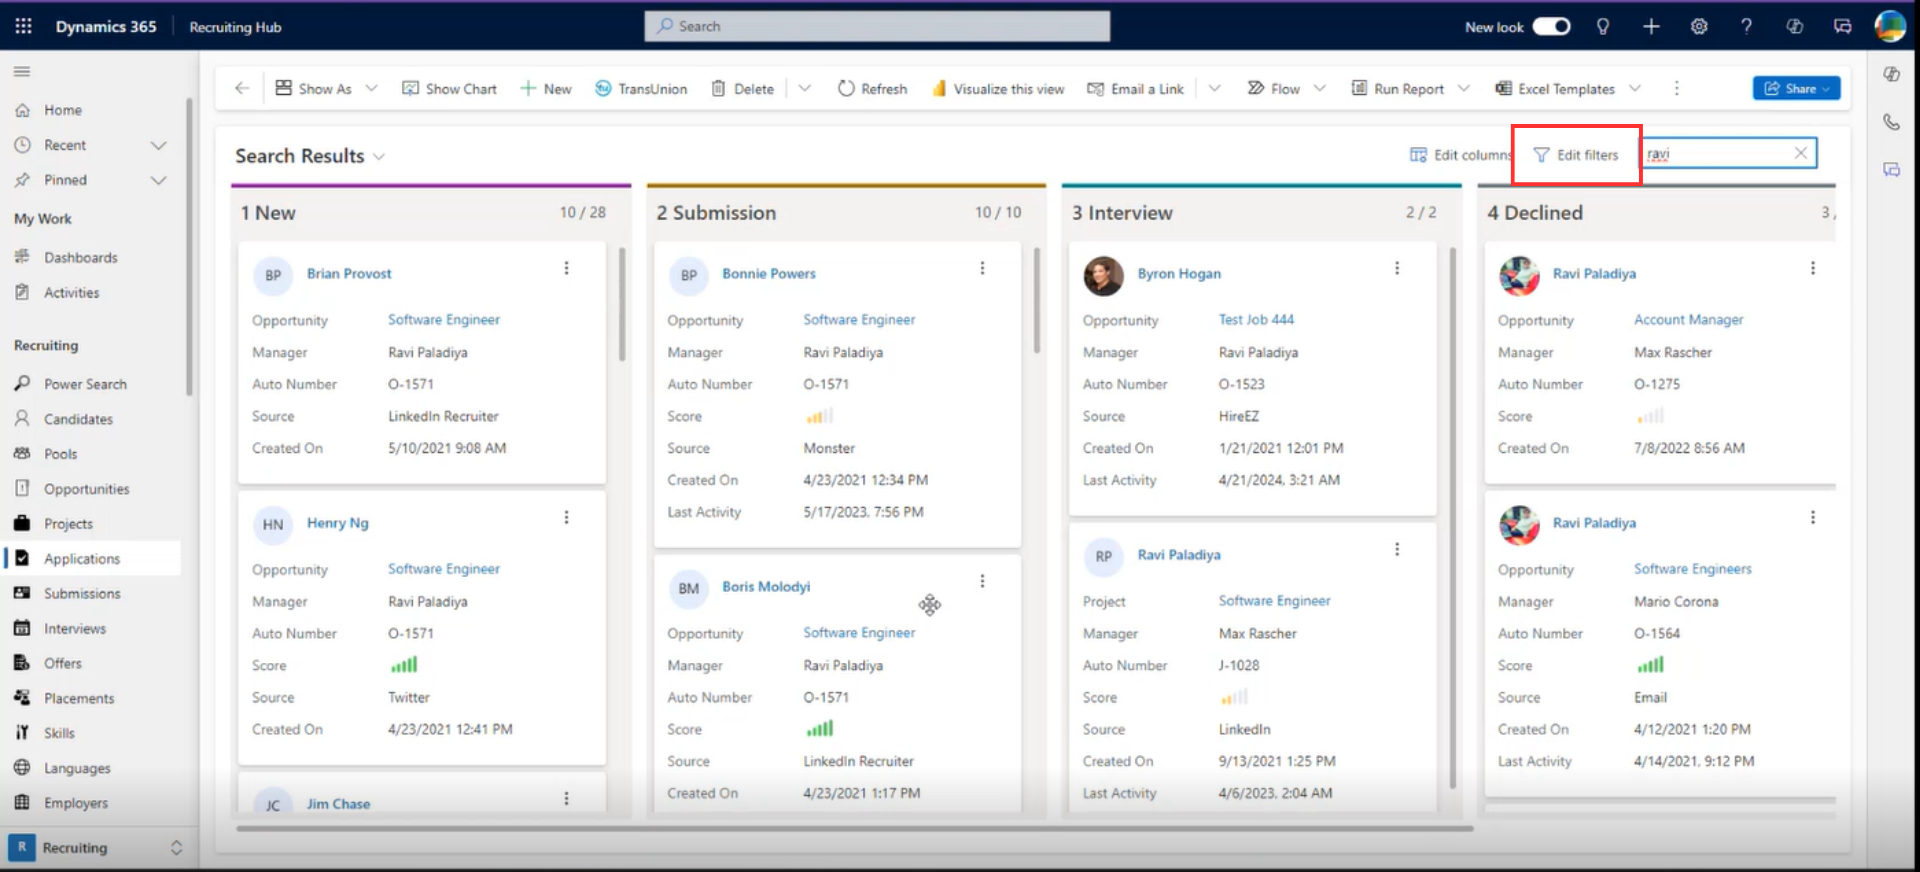Expand the Pinned section chevron
Screen dimensions: 1920x872
pyautogui.click(x=158, y=180)
